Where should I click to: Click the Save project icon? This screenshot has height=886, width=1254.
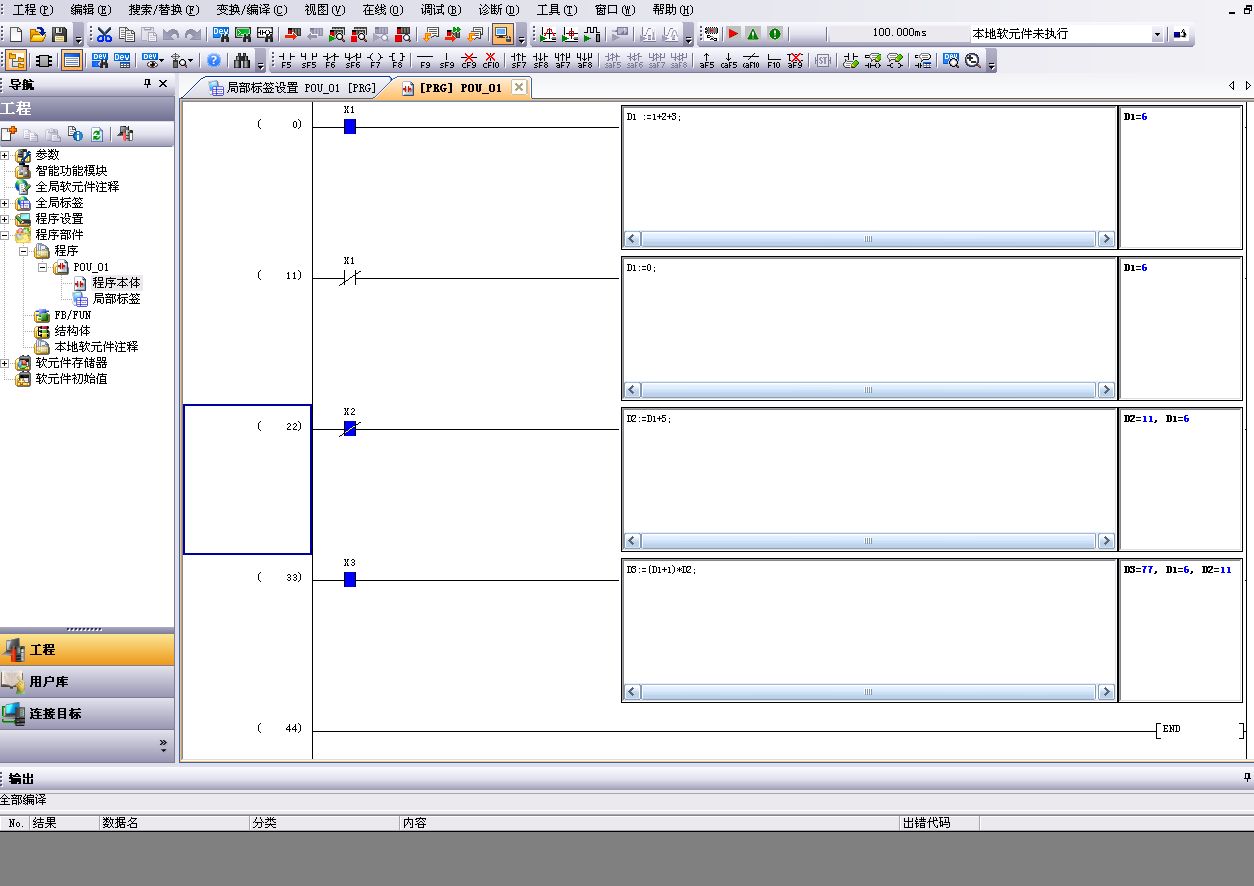59,35
